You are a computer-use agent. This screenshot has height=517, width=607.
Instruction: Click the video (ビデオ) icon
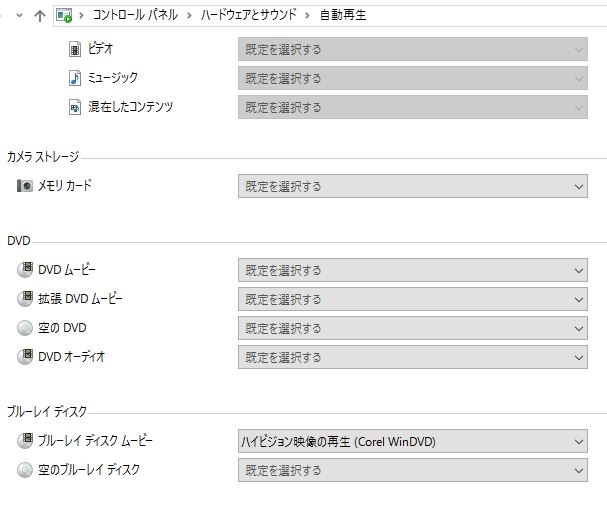pos(74,48)
